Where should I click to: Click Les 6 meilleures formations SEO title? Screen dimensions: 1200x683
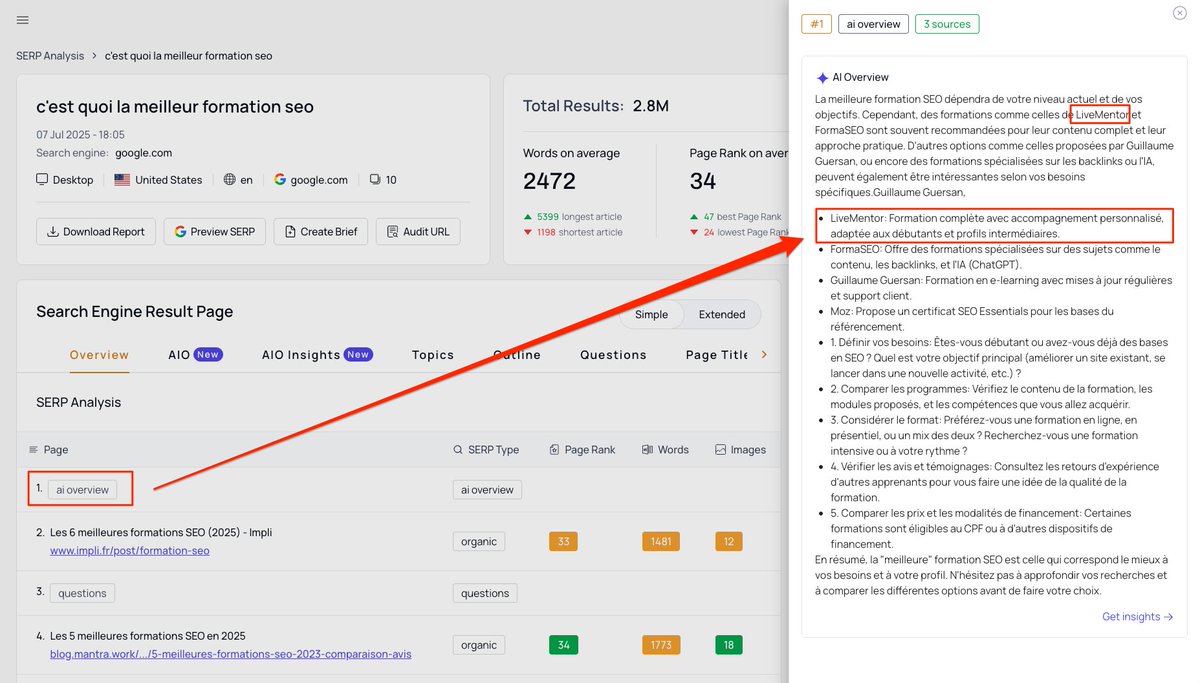coord(161,533)
